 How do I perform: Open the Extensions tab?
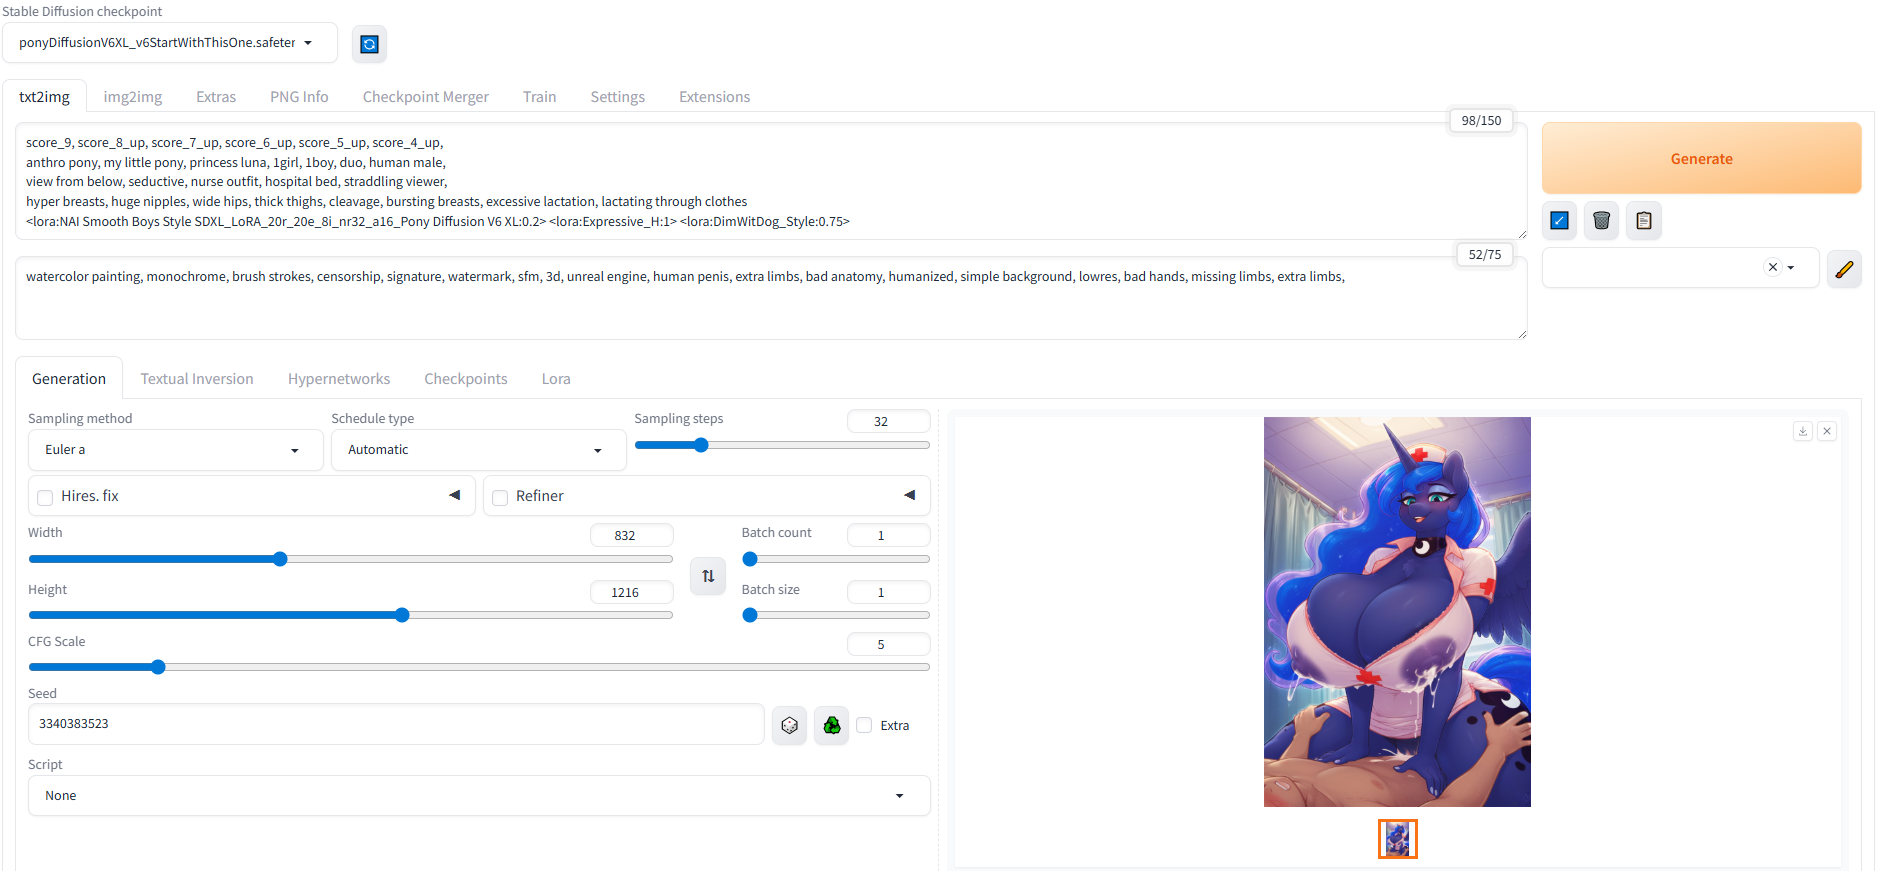714,97
